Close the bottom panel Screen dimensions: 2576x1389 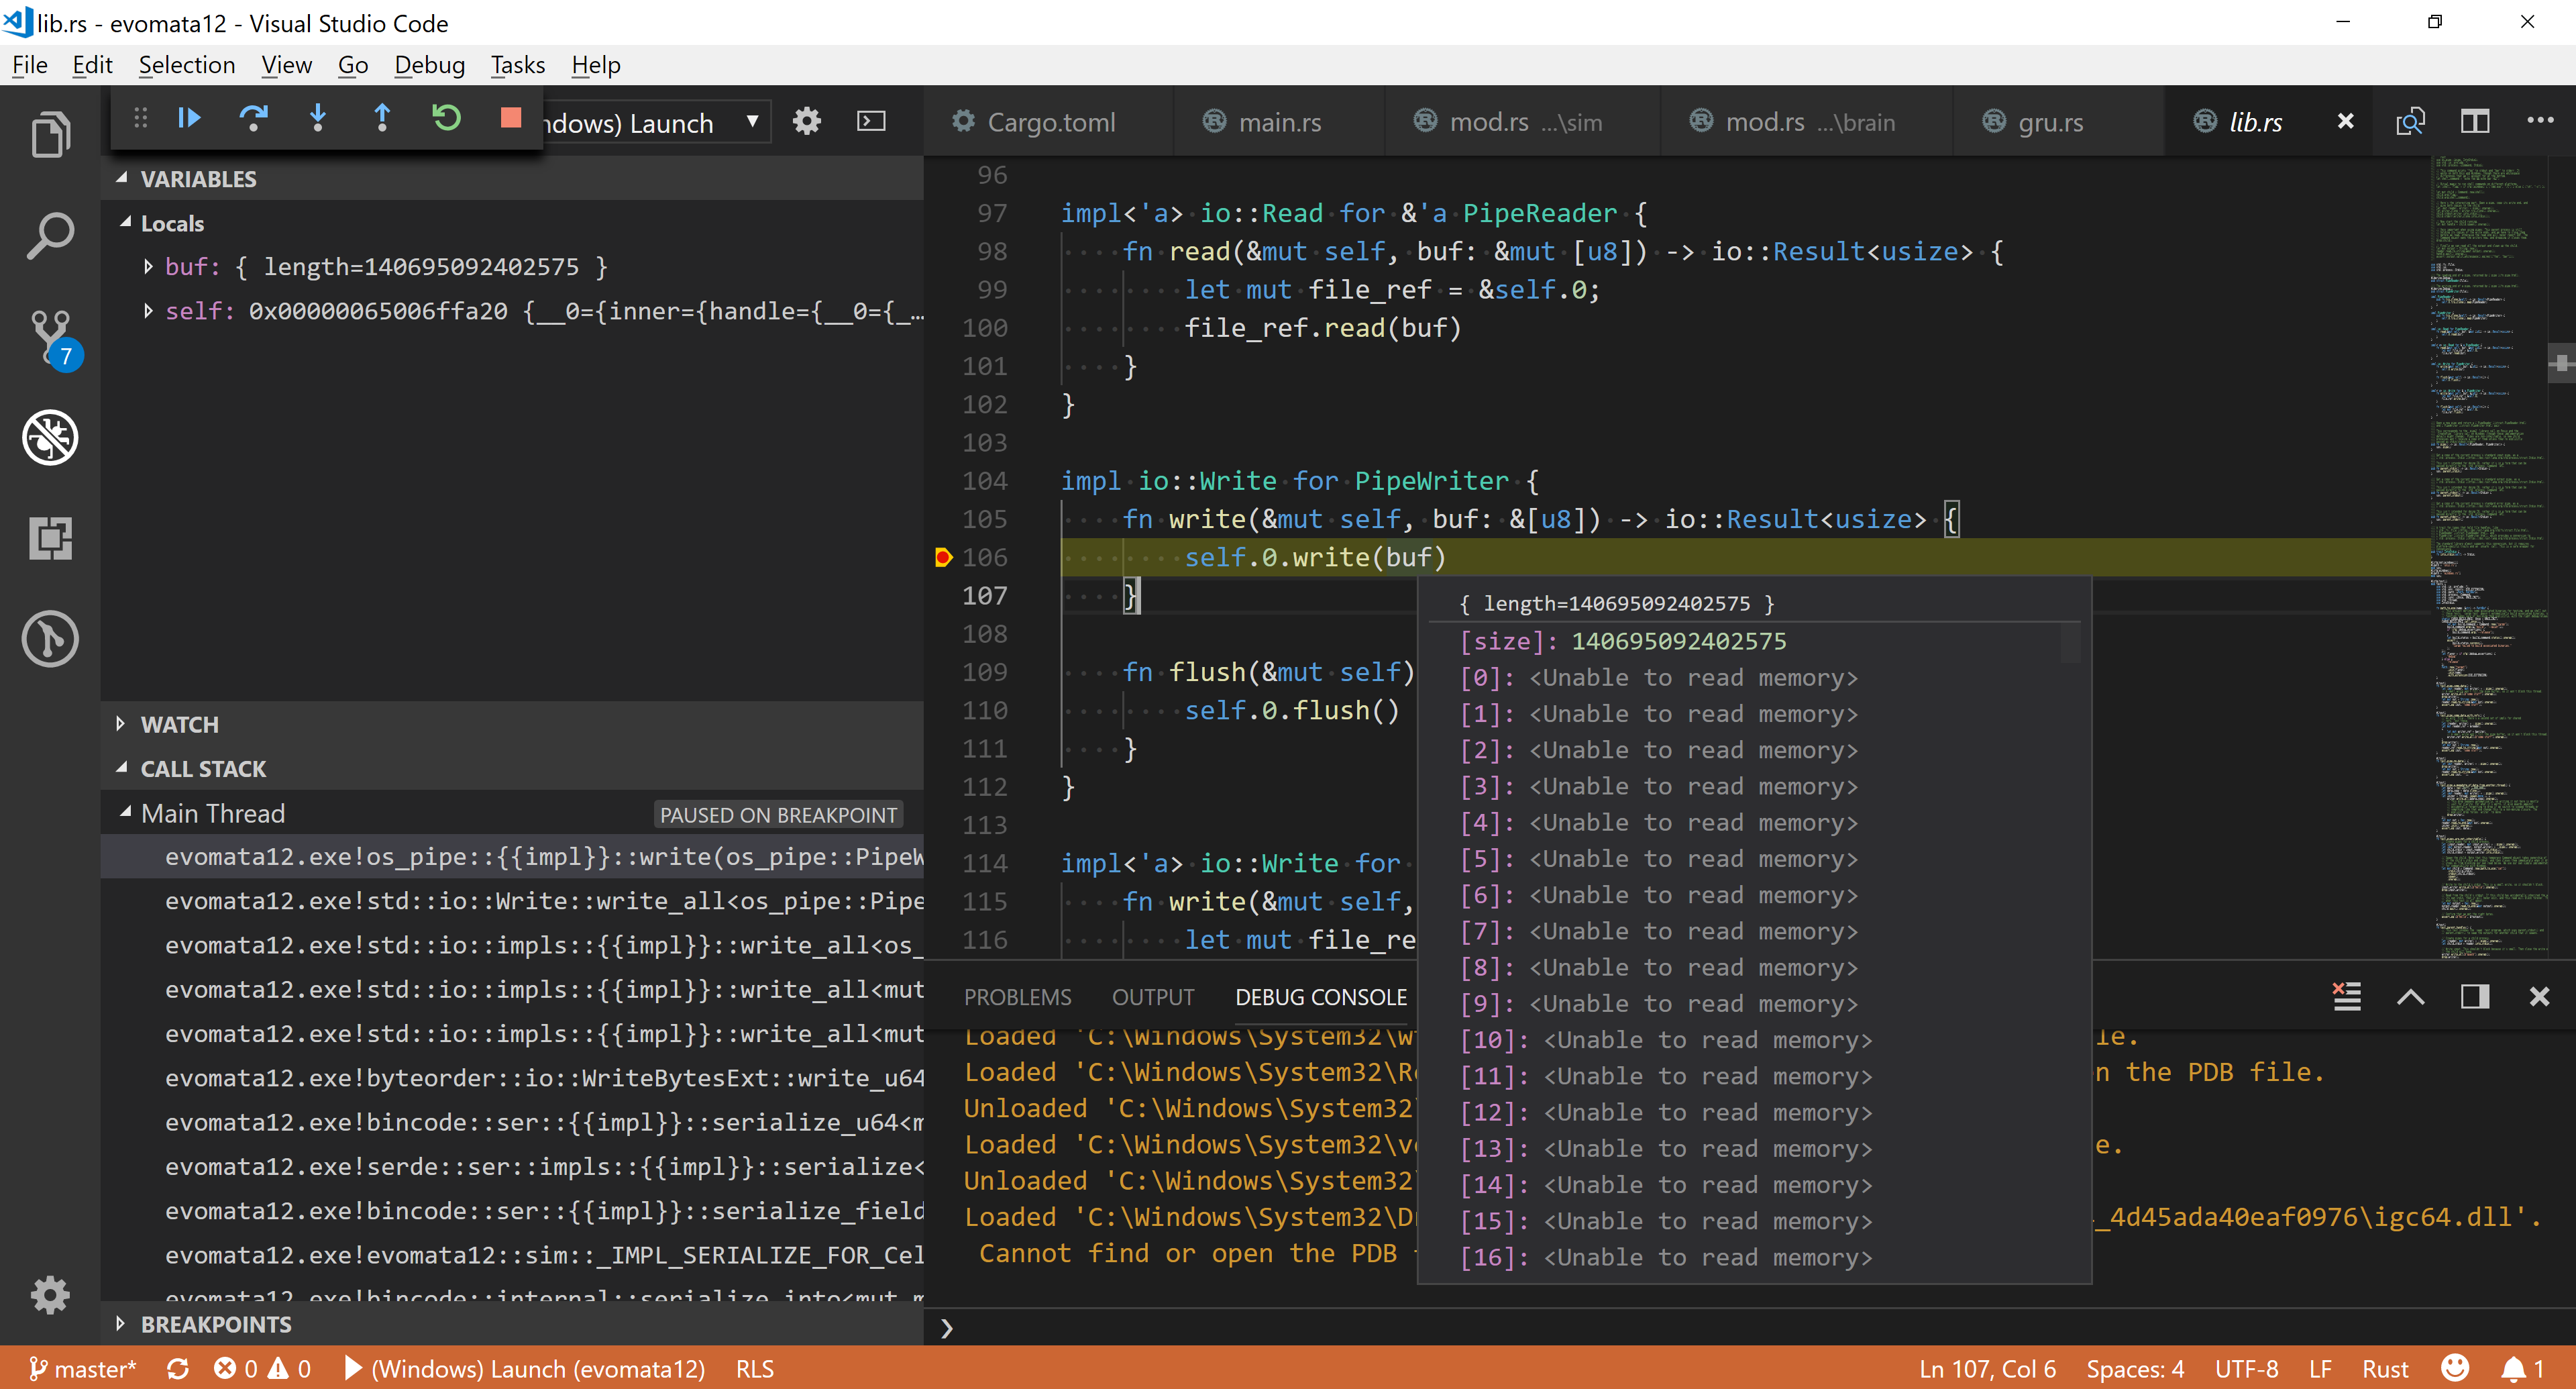tap(2539, 996)
